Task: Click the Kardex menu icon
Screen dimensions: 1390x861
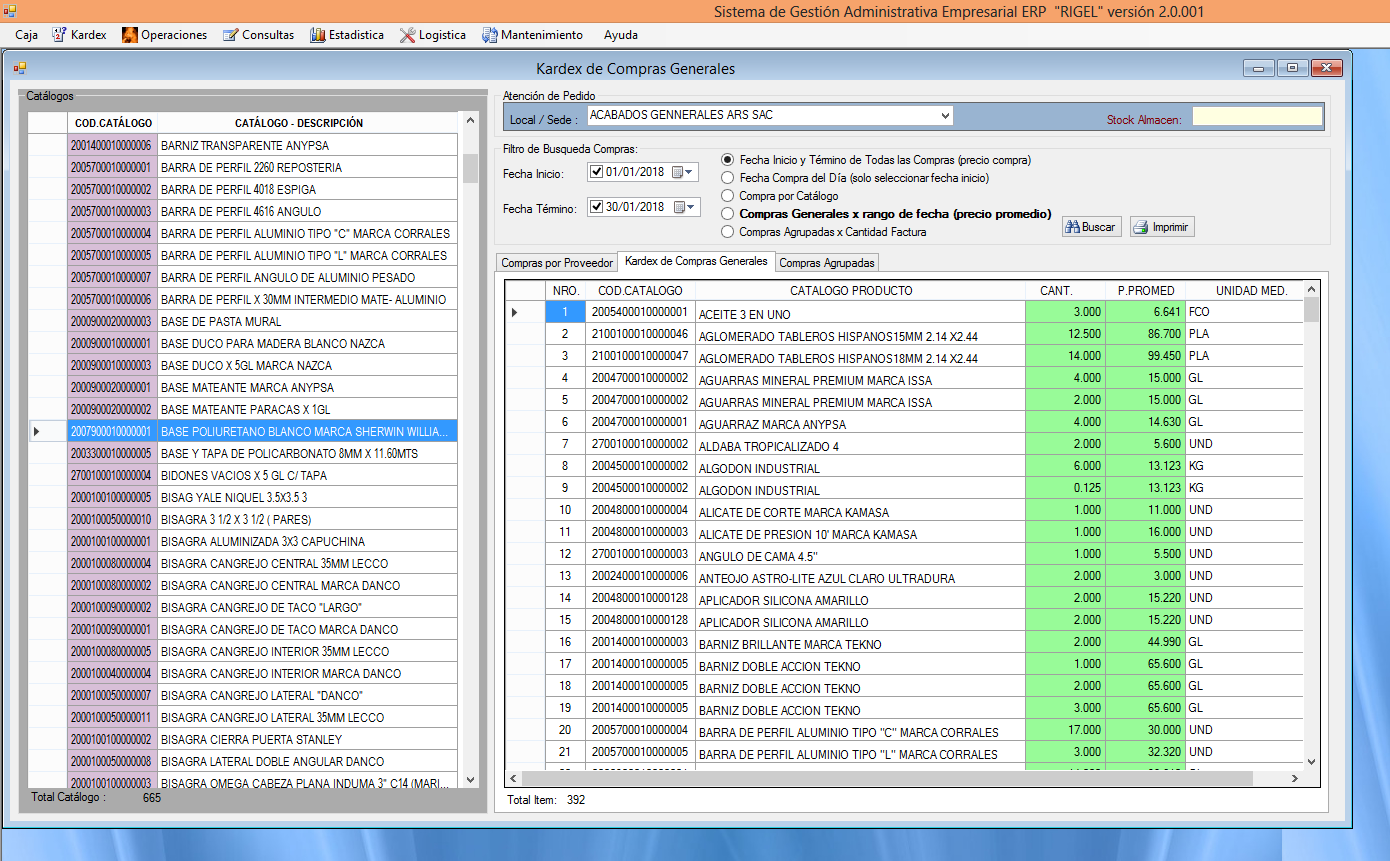Action: [59, 34]
